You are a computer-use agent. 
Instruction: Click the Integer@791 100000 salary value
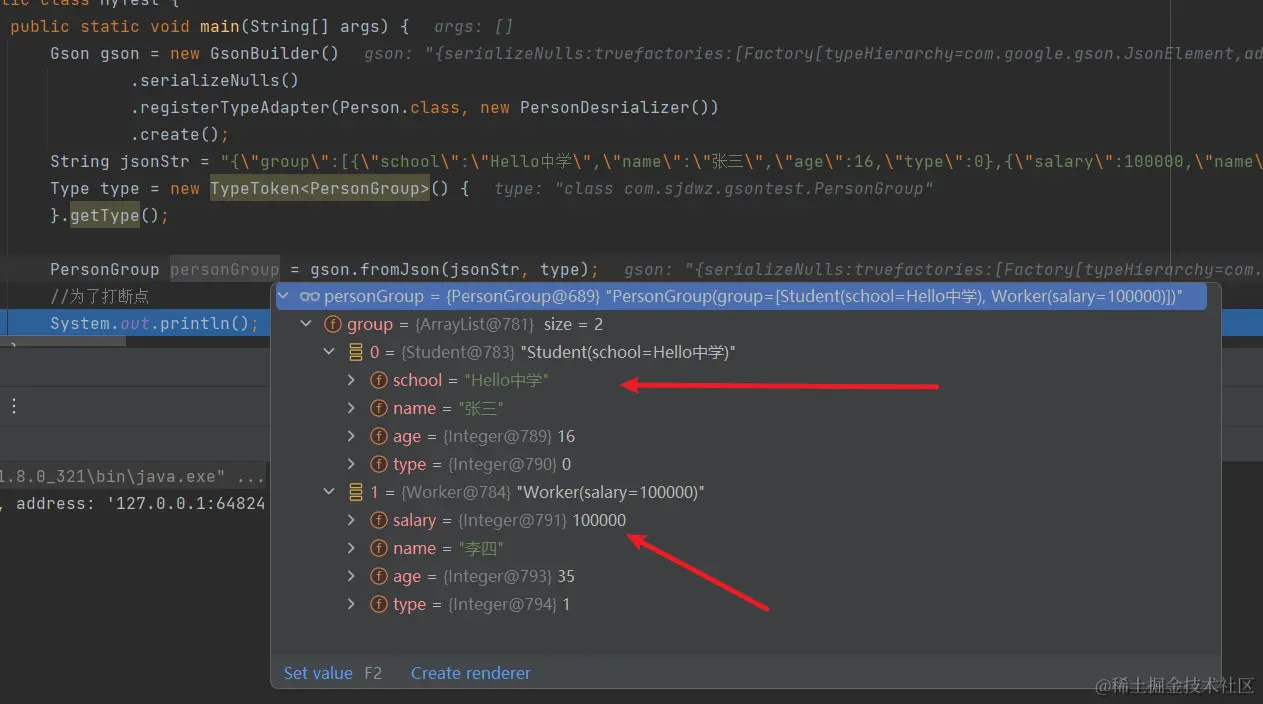(x=542, y=520)
